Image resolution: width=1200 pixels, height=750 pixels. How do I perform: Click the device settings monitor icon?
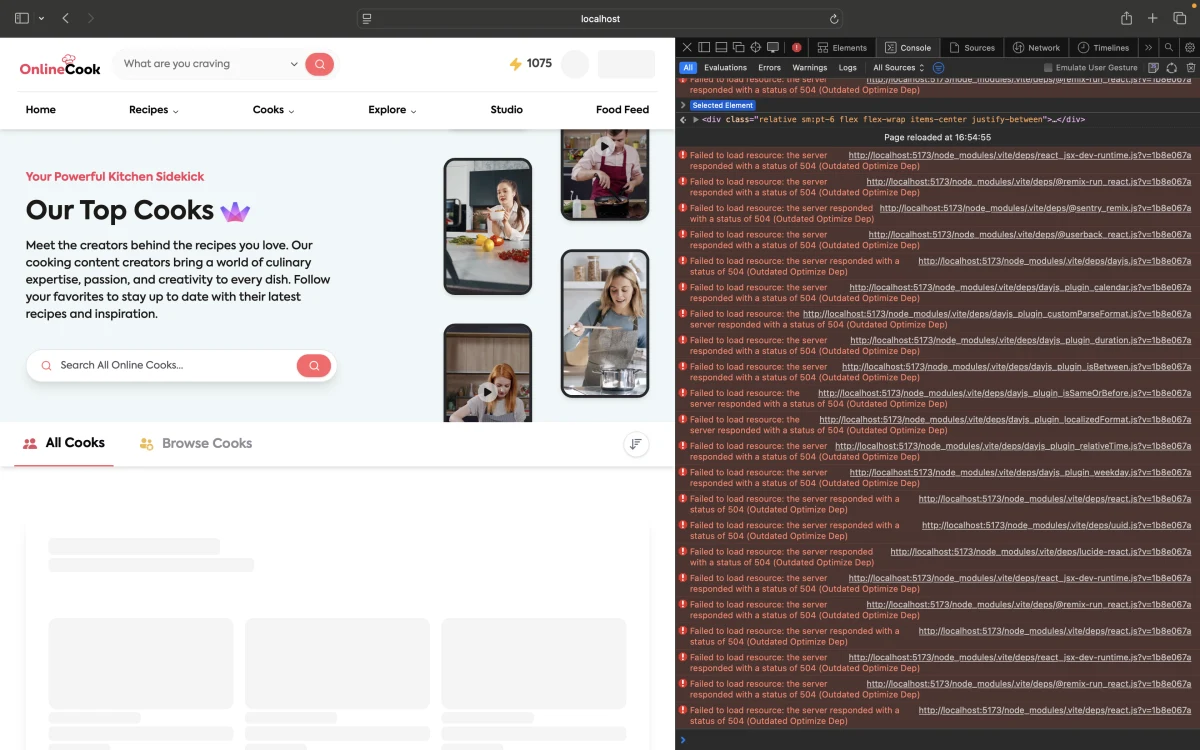pos(772,47)
